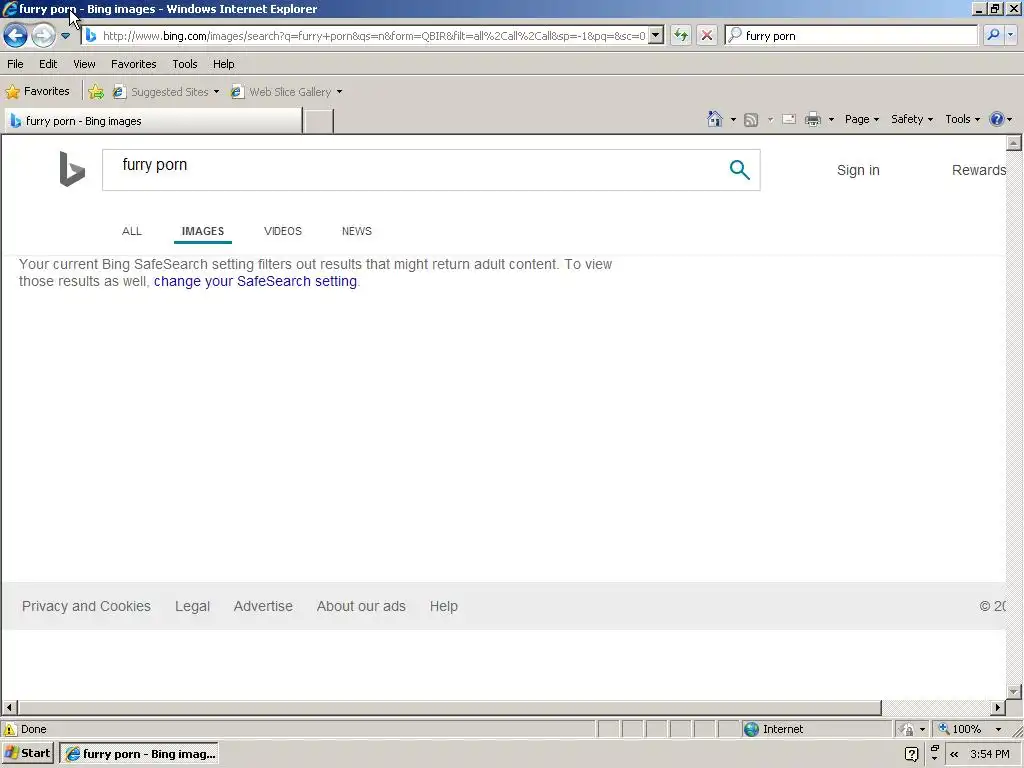This screenshot has width=1024, height=768.
Task: Click change your SafeSearch setting link
Action: tap(255, 281)
